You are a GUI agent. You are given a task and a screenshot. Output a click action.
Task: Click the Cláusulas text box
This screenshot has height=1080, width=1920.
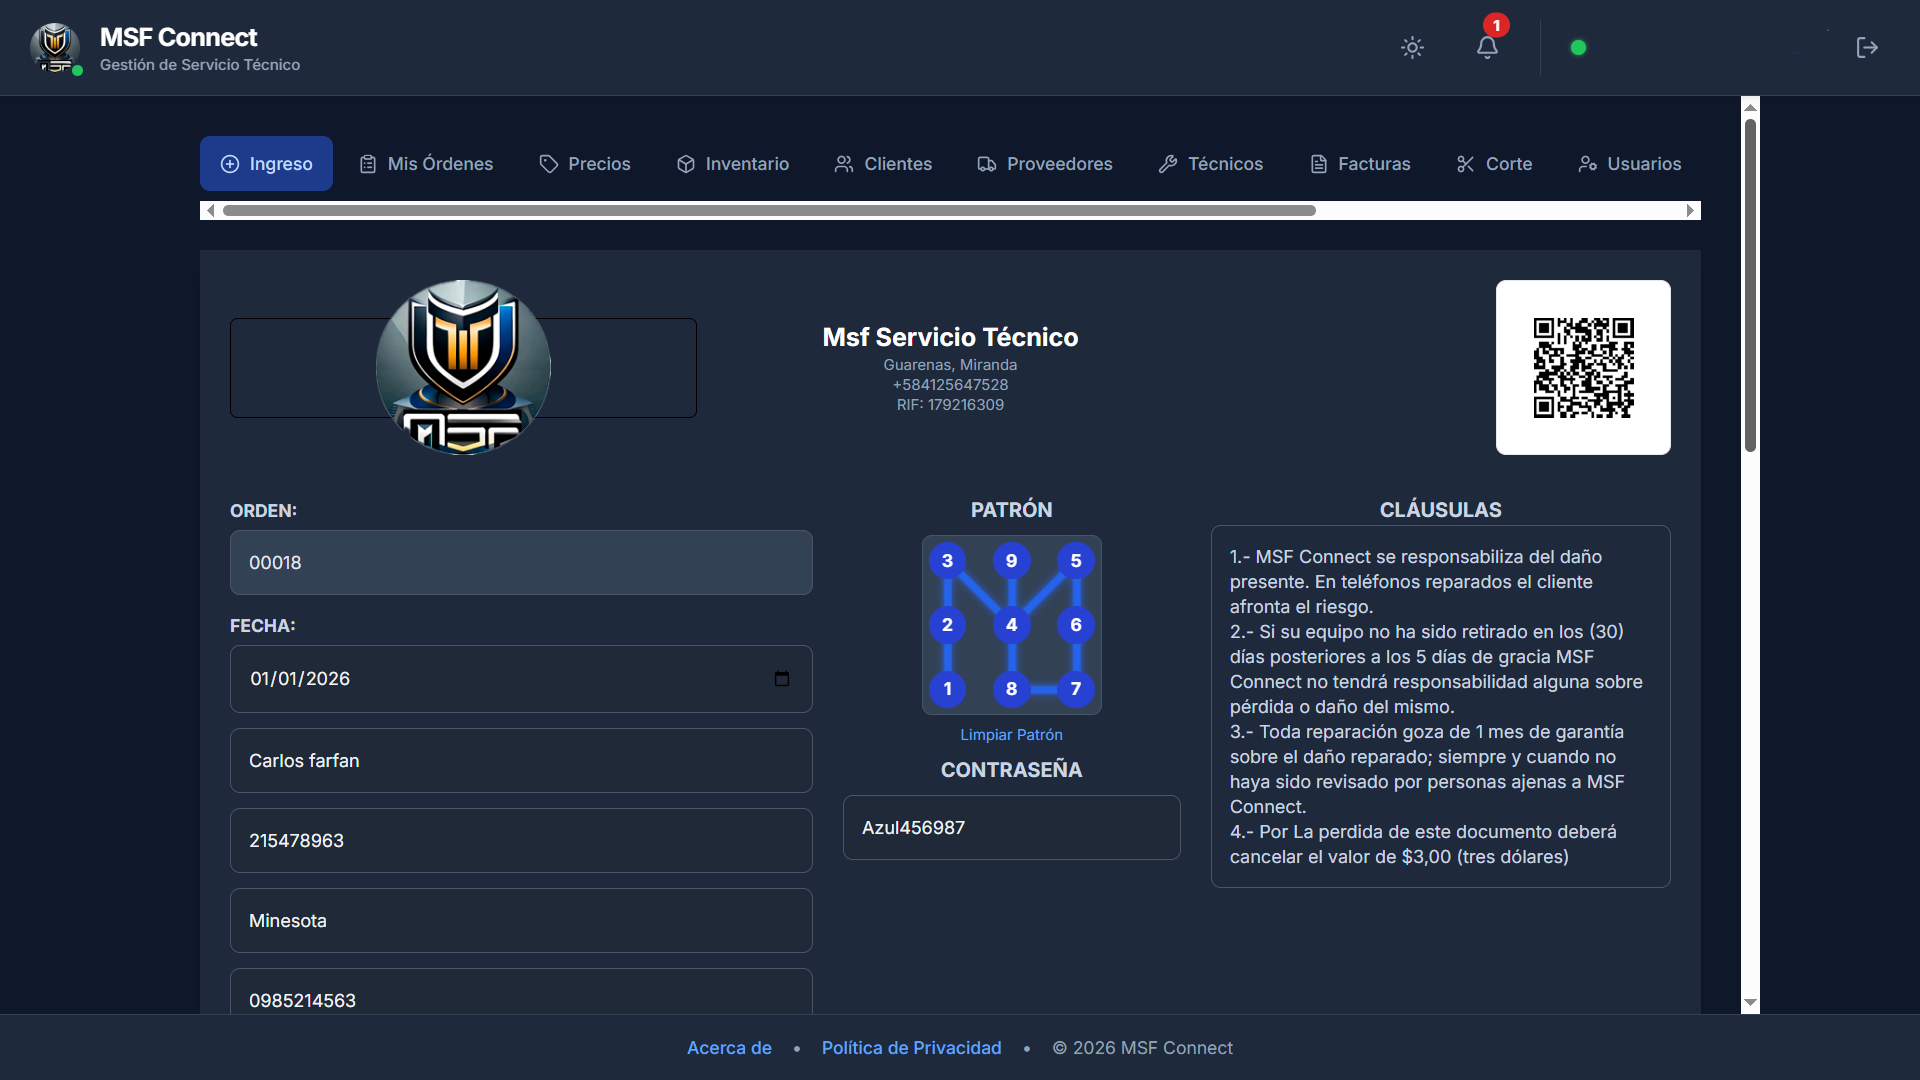tap(1440, 706)
